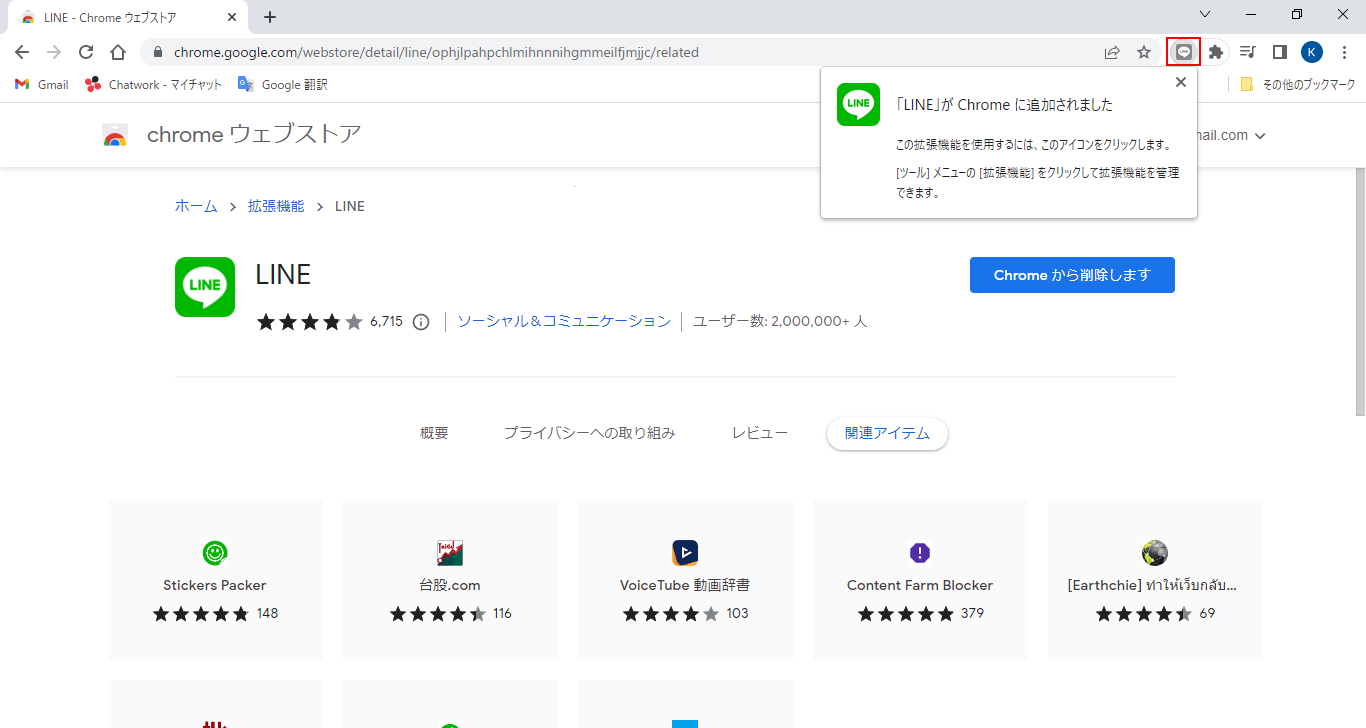This screenshot has height=728, width=1366.
Task: Toggle the Chrome side panel icon
Action: point(1279,52)
